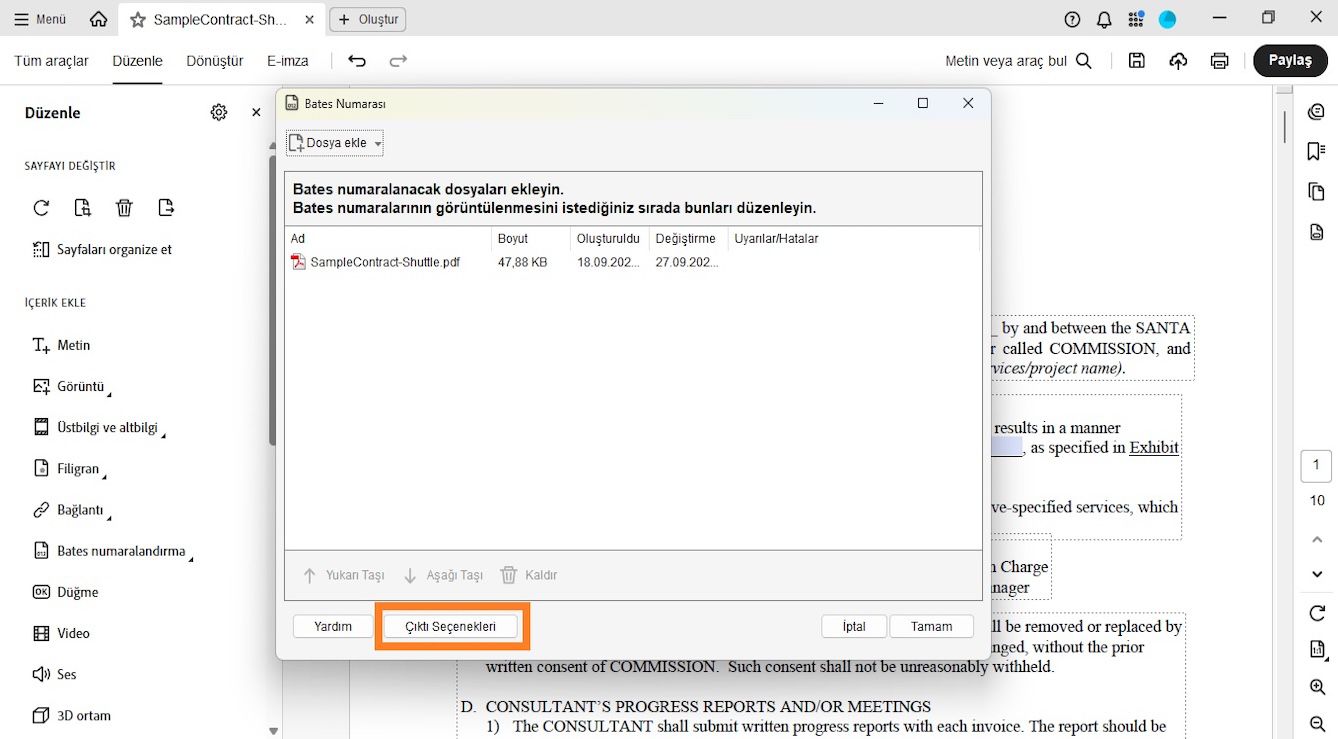Viewport: 1338px width, 739px height.
Task: Open the Menü hamburger menu
Action: [40, 19]
